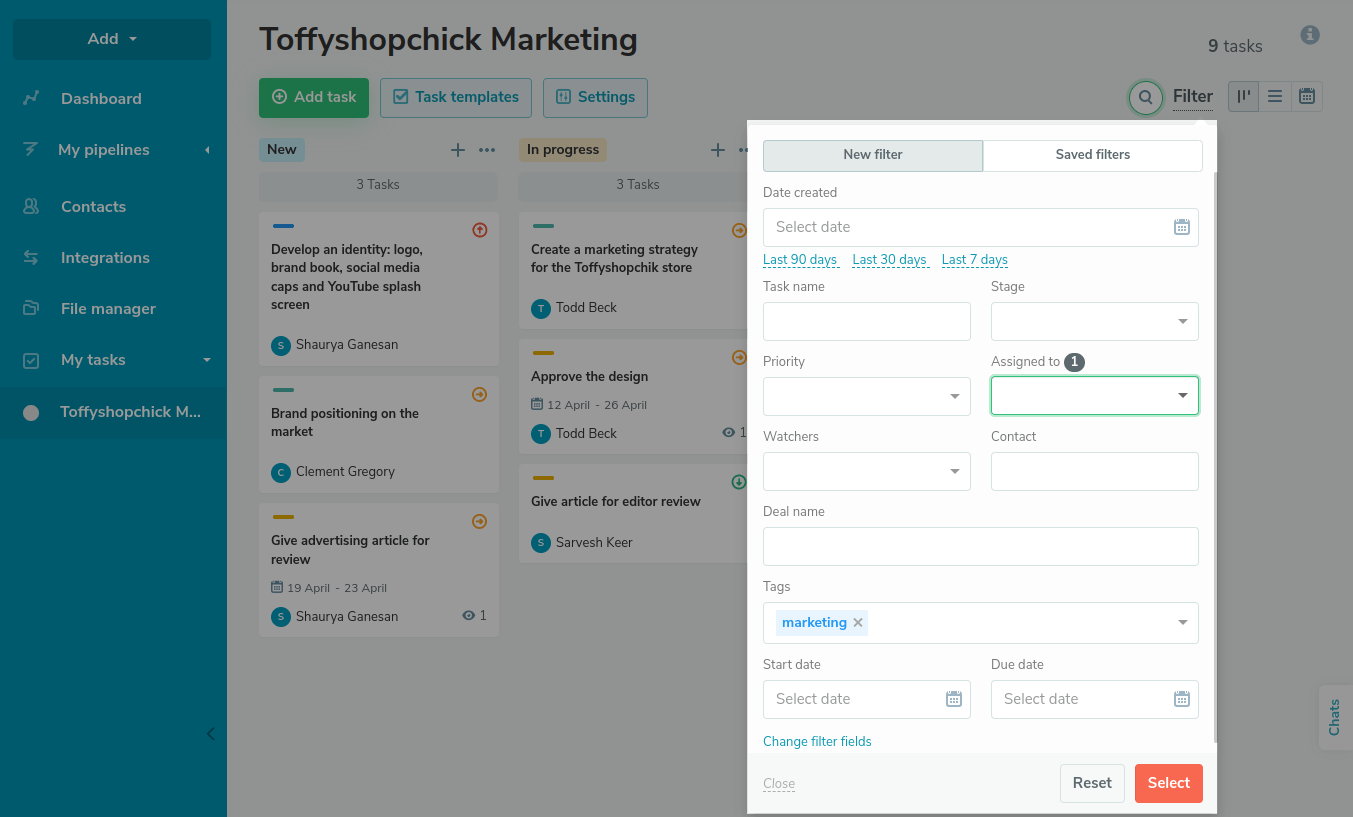
Task: Switch to Saved filters tab
Action: click(x=1092, y=155)
